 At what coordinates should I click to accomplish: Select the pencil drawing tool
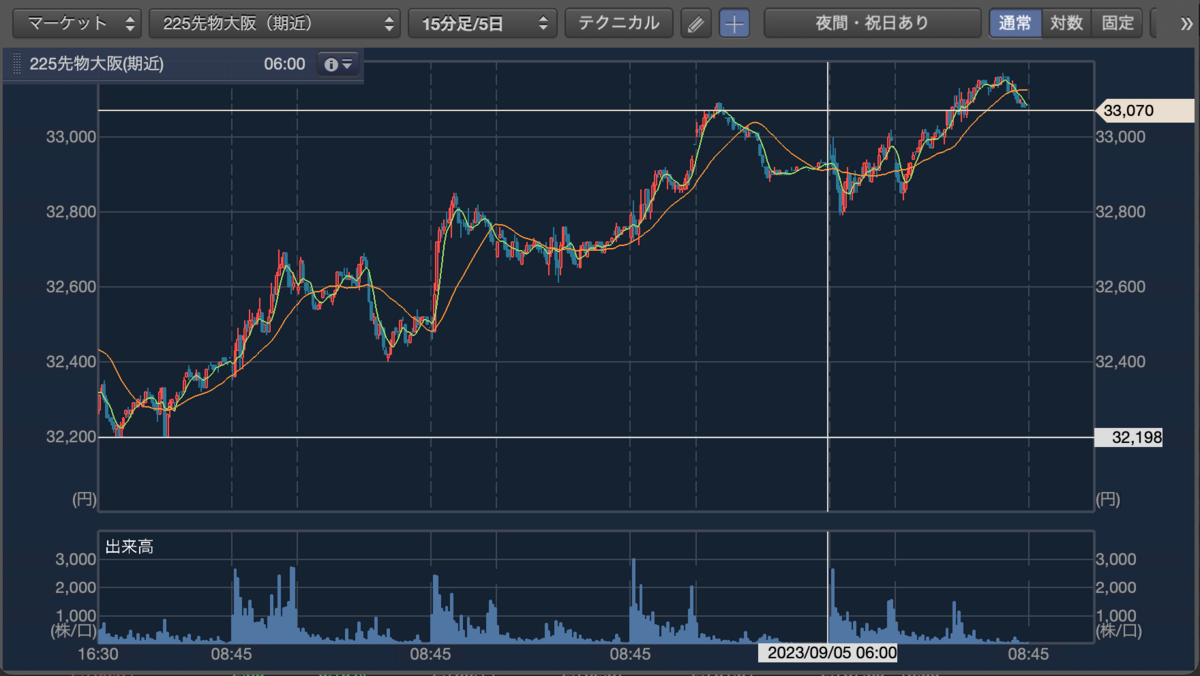697,23
